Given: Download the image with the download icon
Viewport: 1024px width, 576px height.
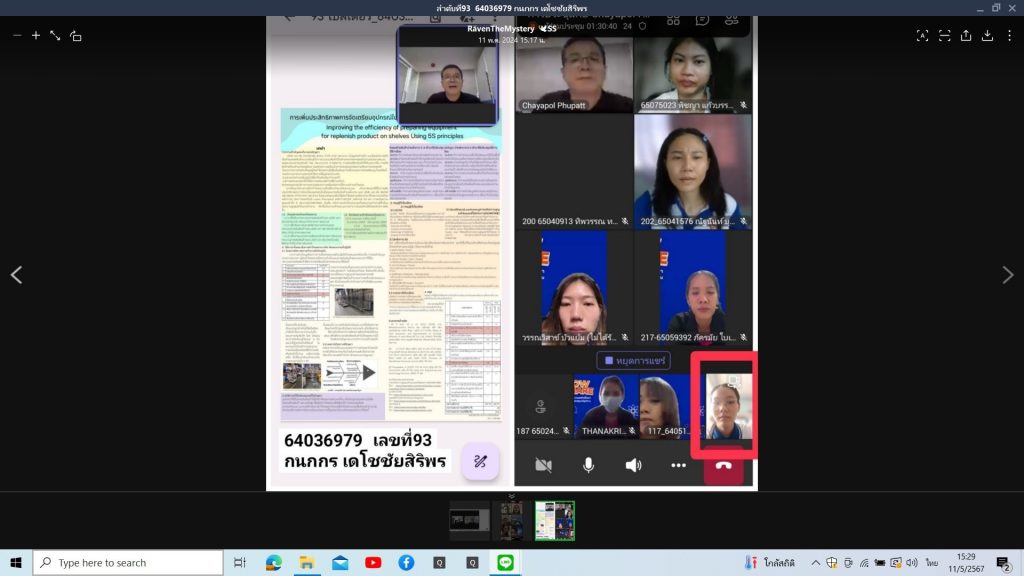Looking at the screenshot, I should click(987, 36).
